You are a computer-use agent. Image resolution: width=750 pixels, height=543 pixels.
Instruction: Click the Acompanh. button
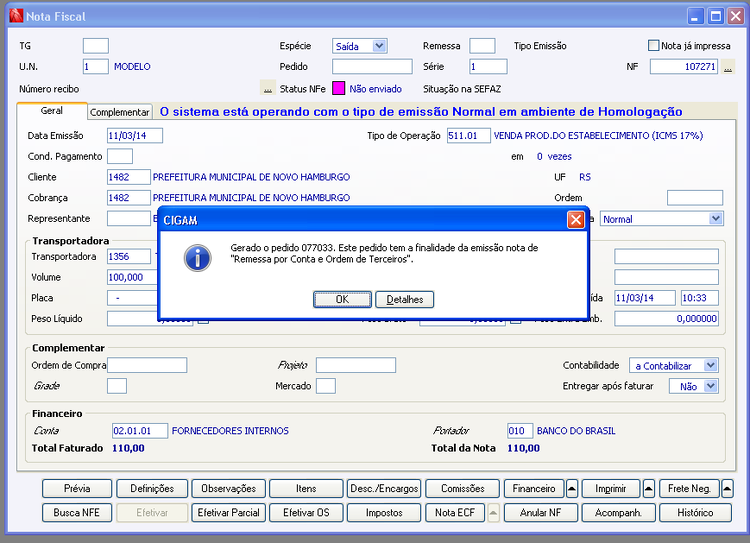coord(618,513)
